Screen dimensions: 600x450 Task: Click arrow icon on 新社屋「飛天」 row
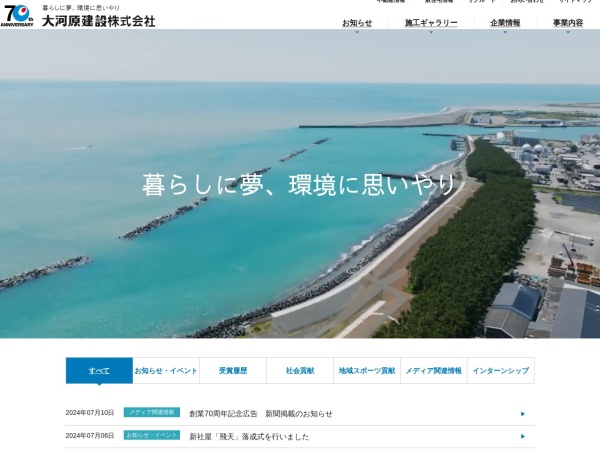[x=523, y=436]
